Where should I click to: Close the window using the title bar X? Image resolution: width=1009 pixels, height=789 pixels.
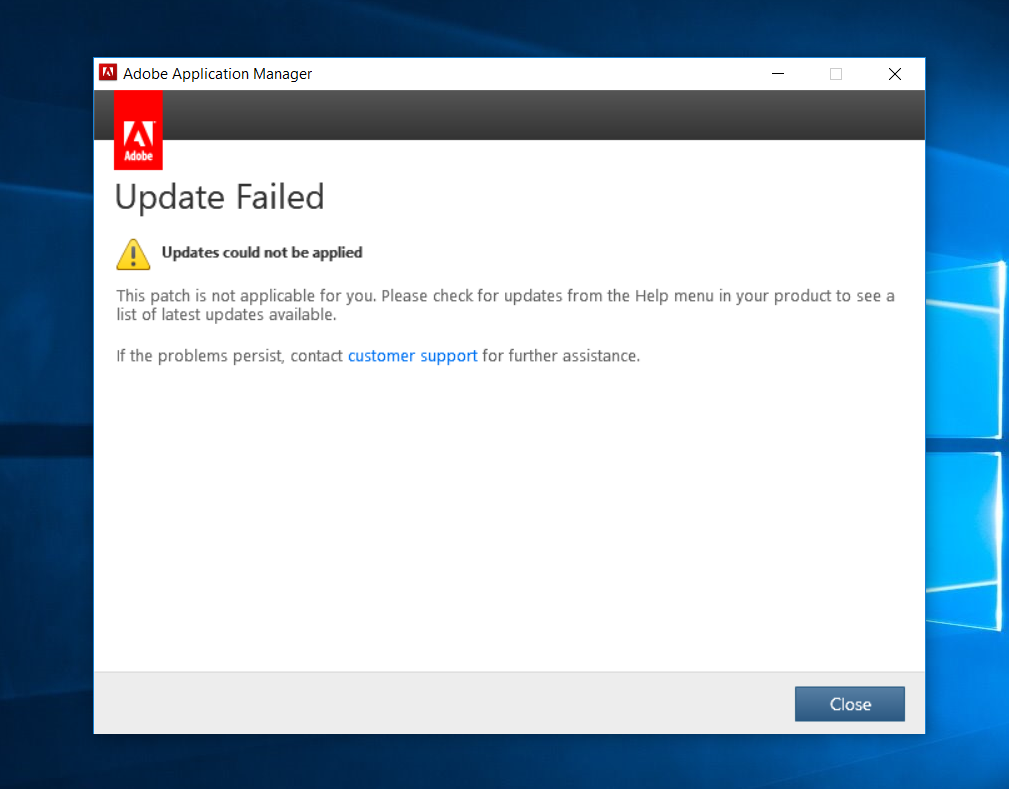click(895, 74)
